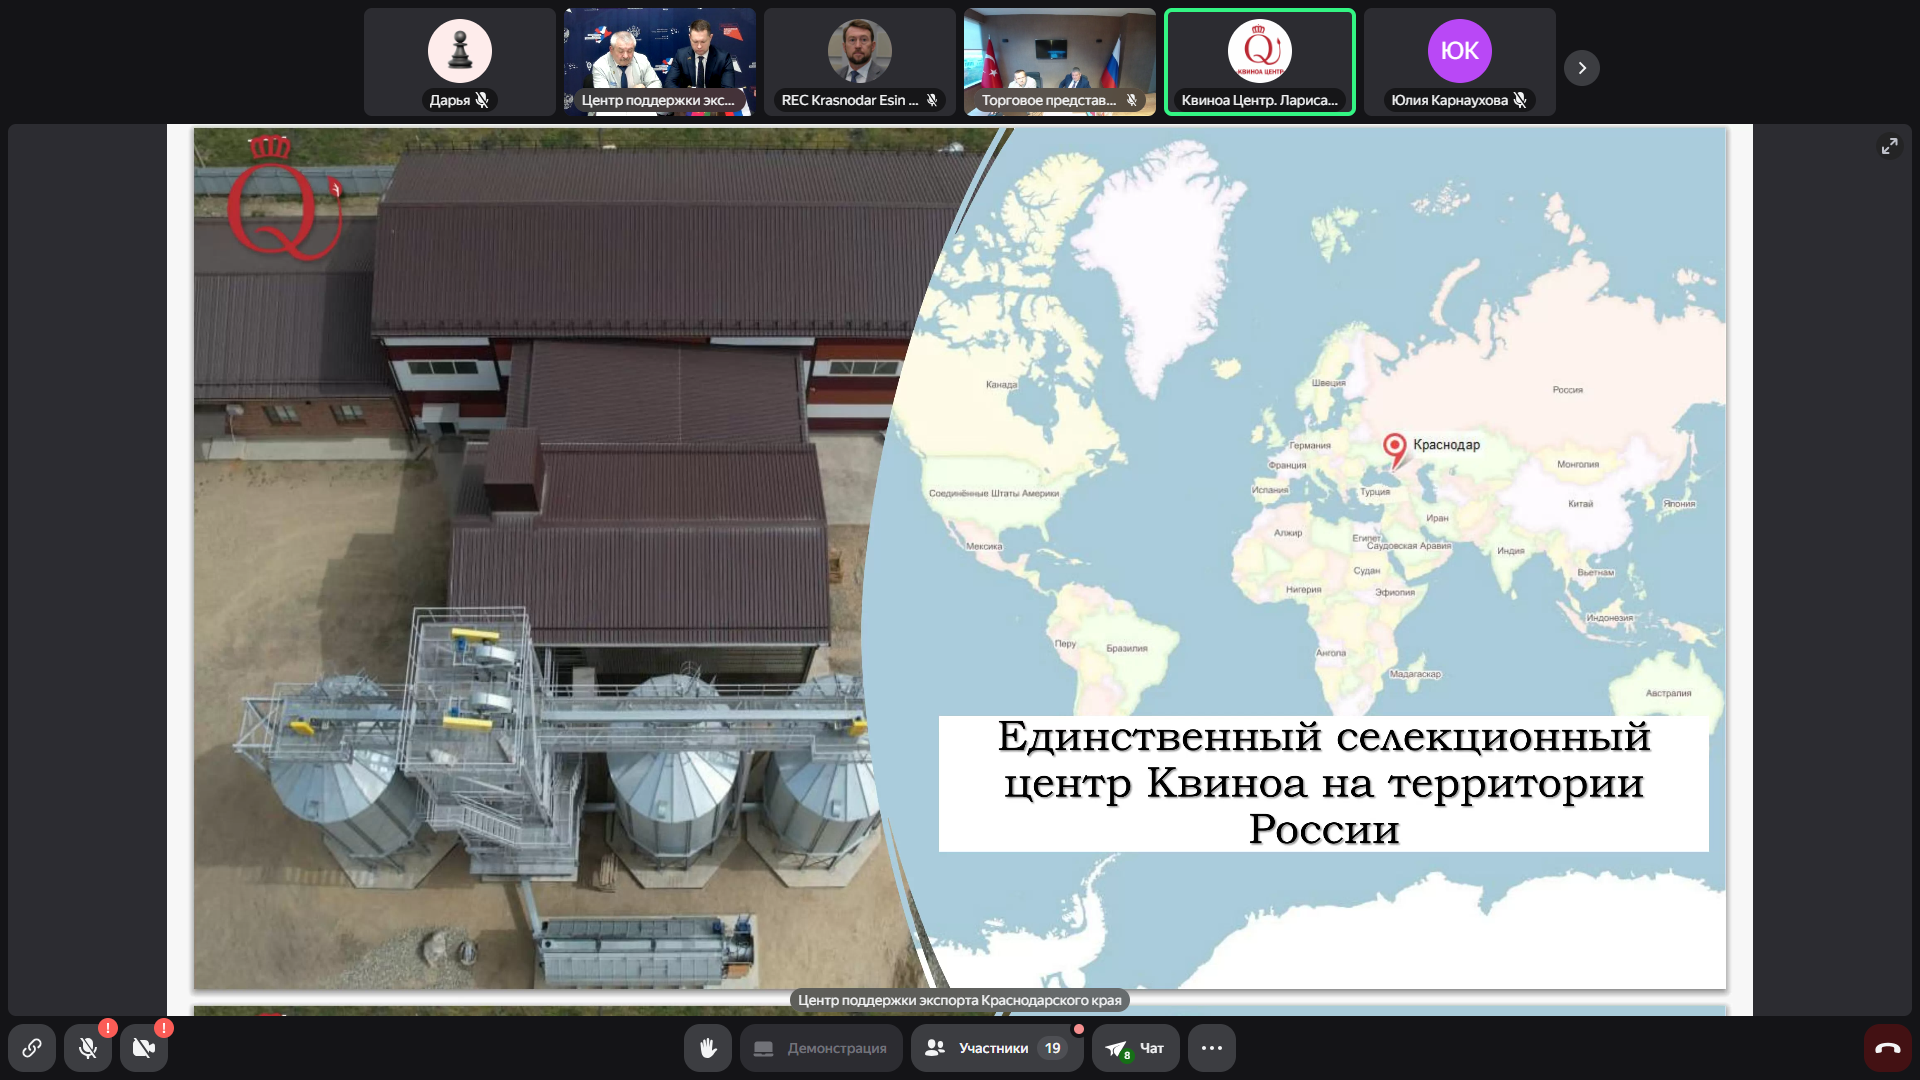The height and width of the screenshot is (1080, 1920).
Task: End the call with red phone button
Action: pos(1887,1048)
